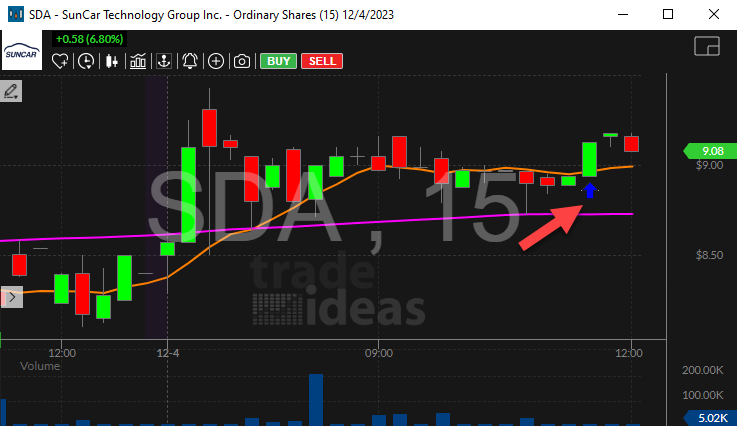Click the 9.08 current price label

click(710, 151)
